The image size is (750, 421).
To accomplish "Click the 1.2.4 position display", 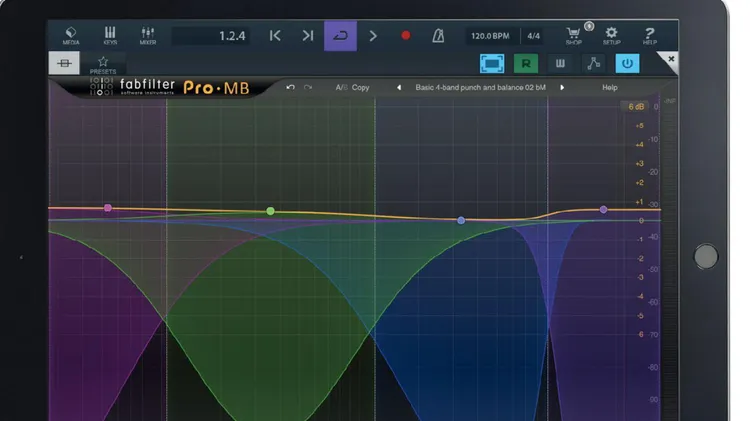I will point(211,36).
